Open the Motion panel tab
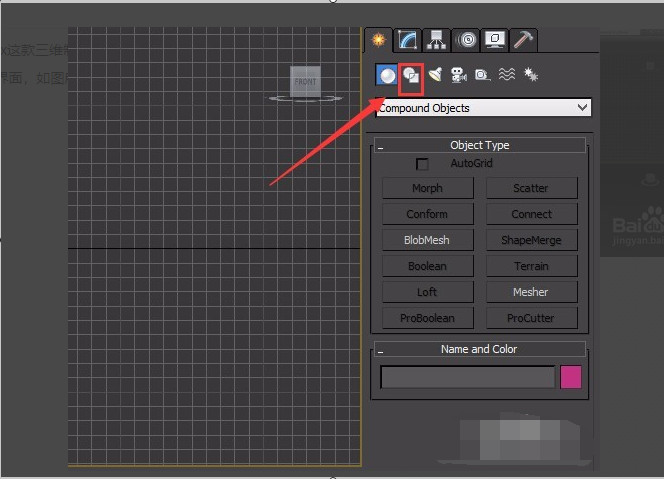664x479 pixels. 466,40
